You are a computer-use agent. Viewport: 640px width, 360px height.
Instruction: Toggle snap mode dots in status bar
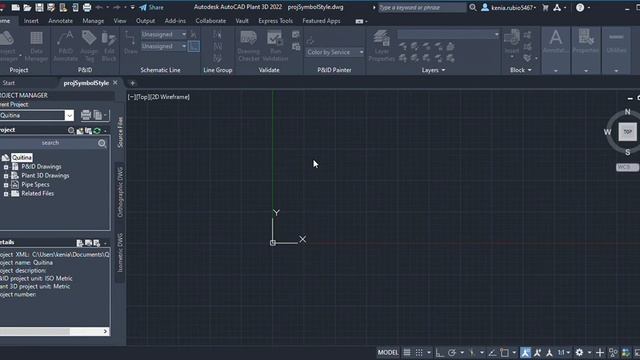pyautogui.click(x=419, y=353)
